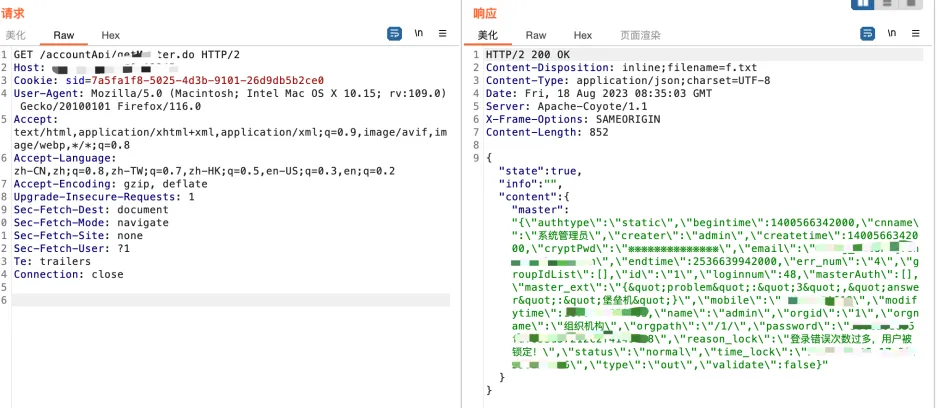The image size is (937, 408).
Task: Switch request view to Hex tab
Action: point(111,35)
